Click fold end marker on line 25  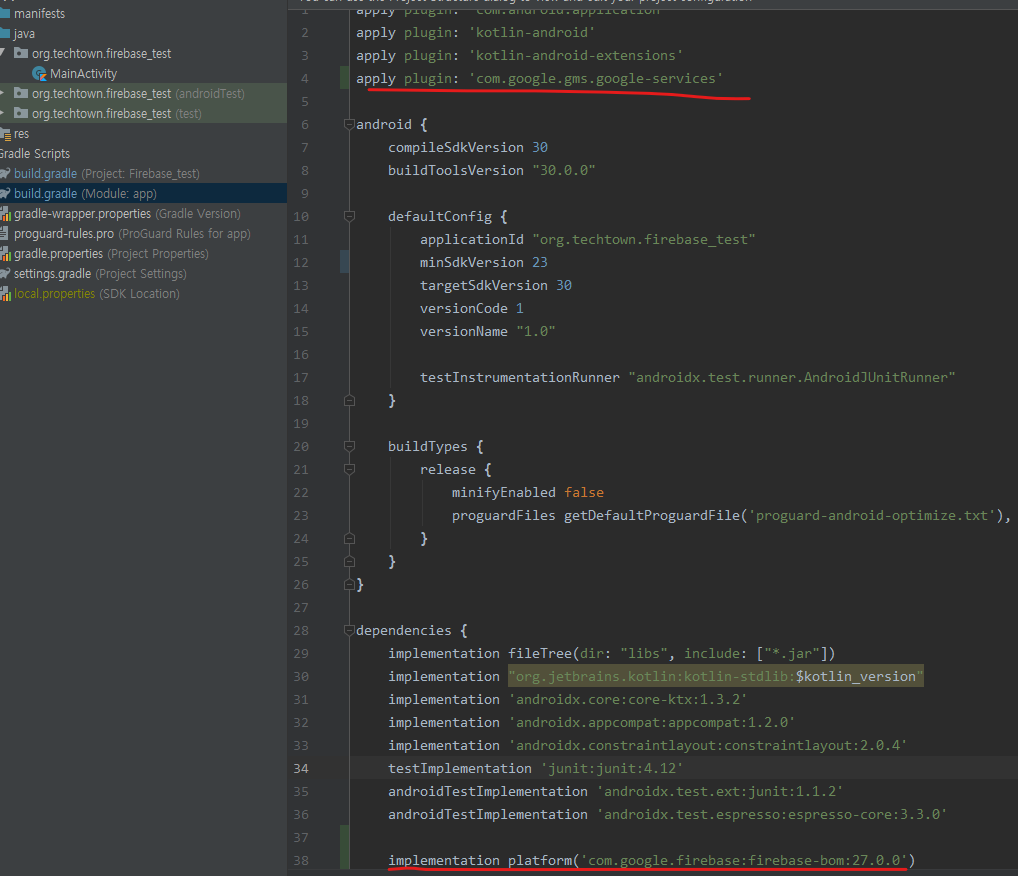click(x=349, y=561)
